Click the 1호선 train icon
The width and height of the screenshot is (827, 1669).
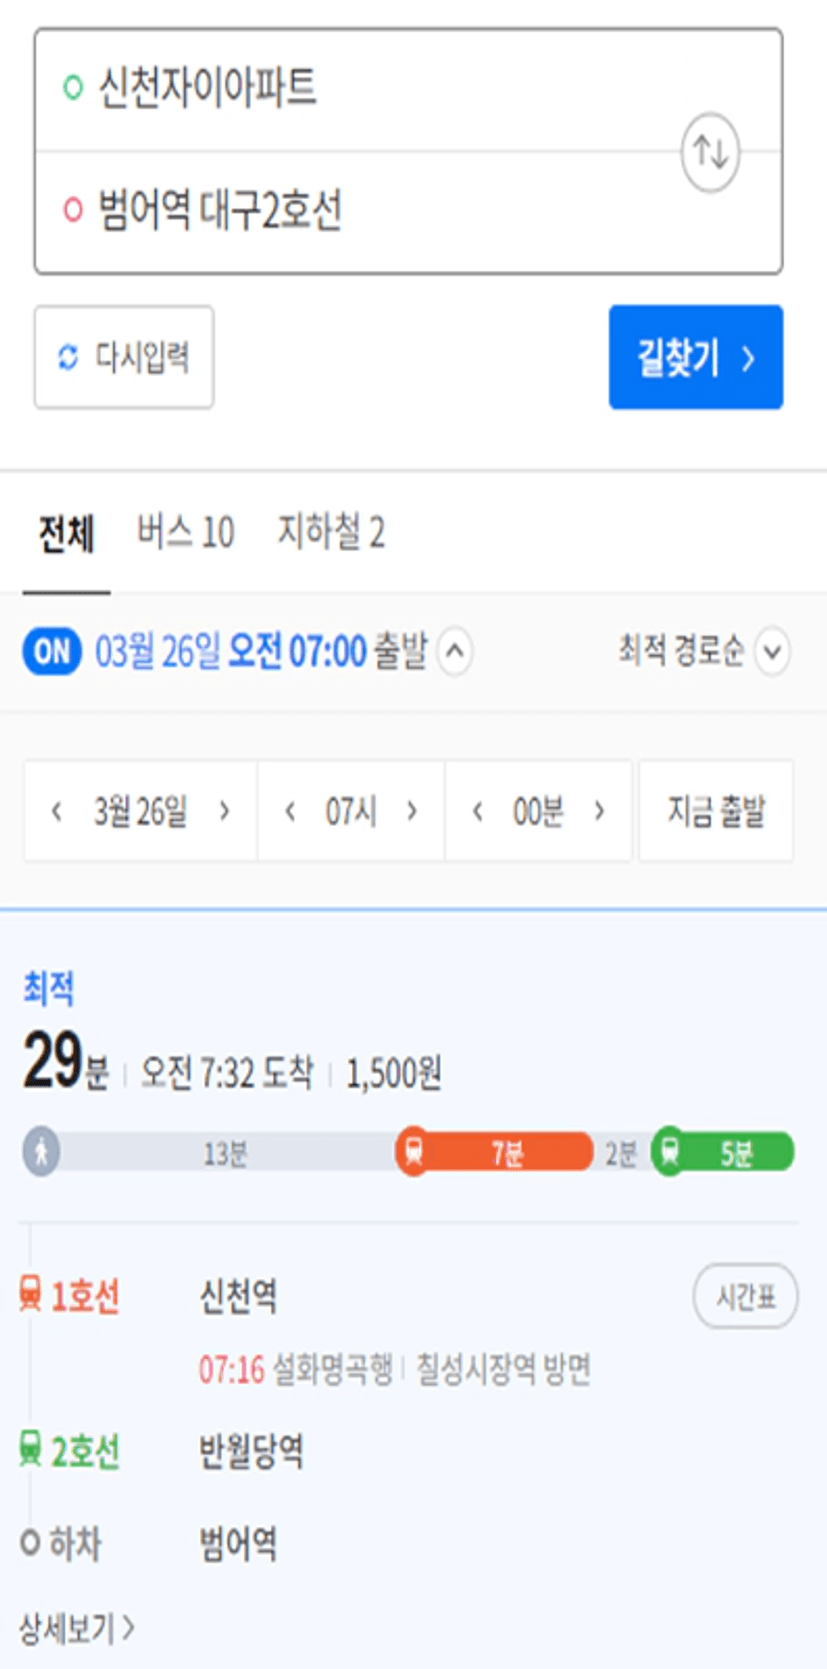click(31, 1294)
